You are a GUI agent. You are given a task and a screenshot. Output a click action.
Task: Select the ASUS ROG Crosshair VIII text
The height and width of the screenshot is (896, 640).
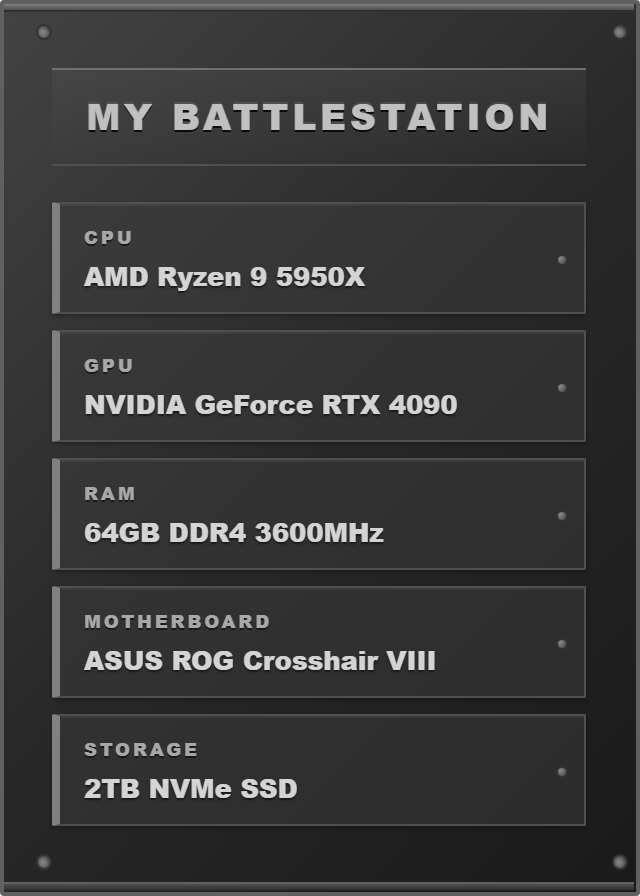[x=259, y=661]
